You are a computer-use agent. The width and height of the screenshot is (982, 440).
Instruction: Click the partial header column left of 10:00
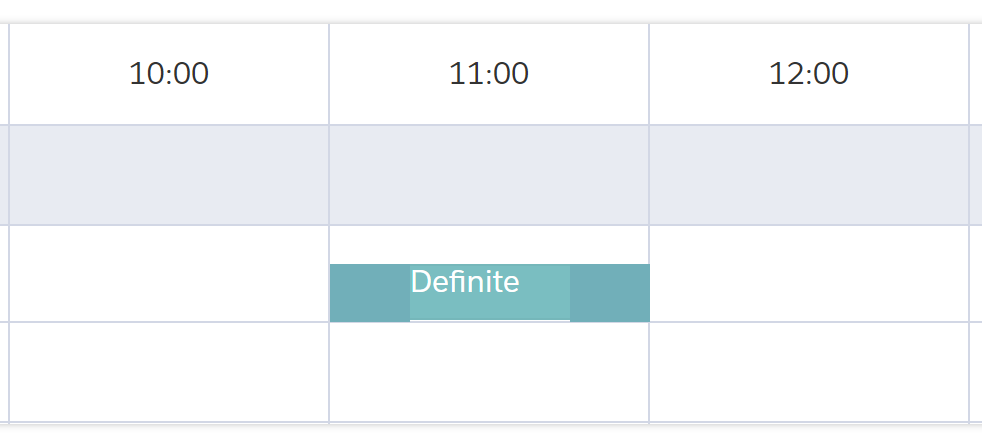pyautogui.click(x=4, y=74)
